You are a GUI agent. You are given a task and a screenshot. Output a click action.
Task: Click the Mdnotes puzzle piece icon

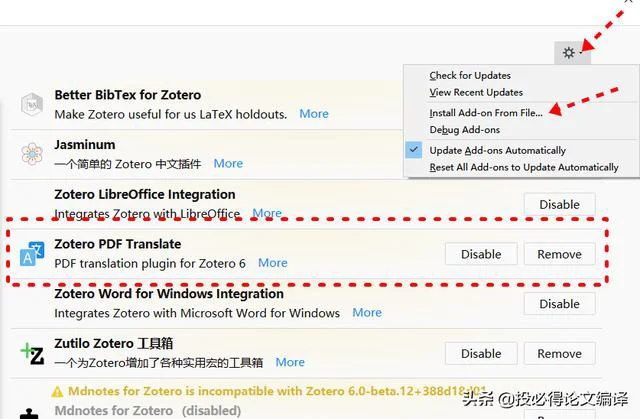[x=29, y=414]
